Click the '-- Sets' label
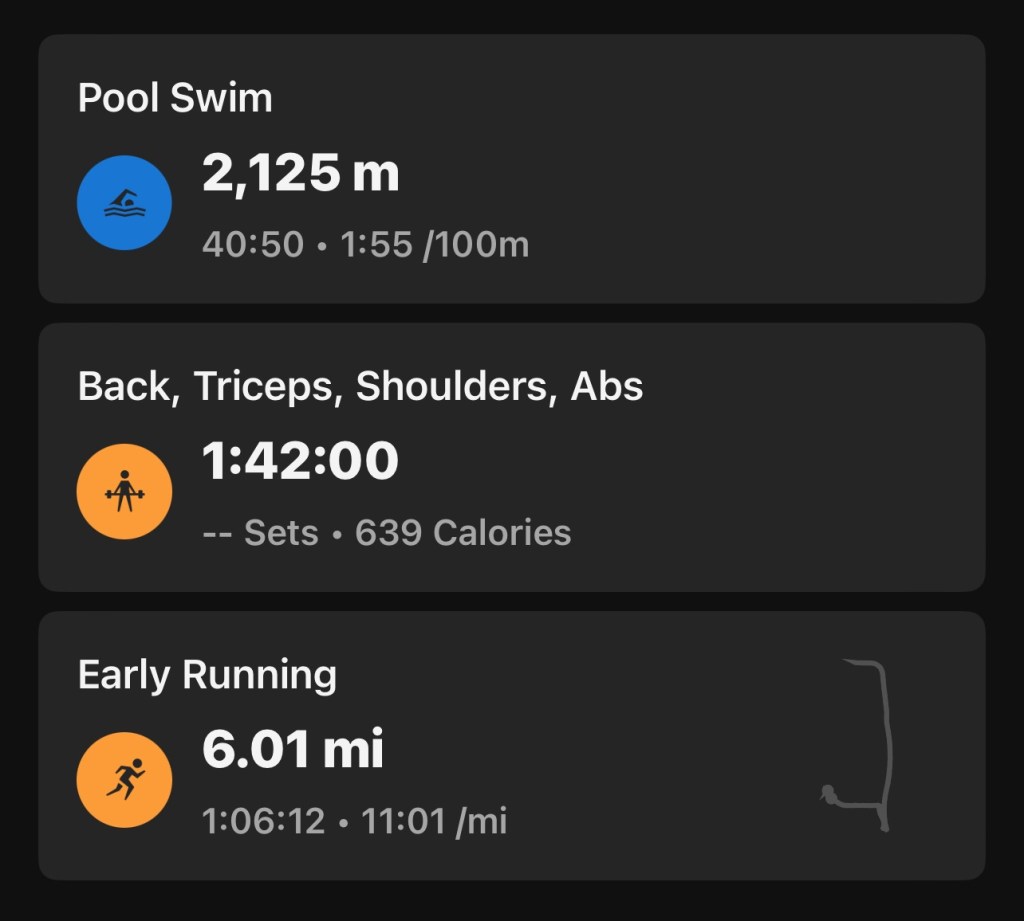Viewport: 1024px width, 921px height. pyautogui.click(x=260, y=533)
